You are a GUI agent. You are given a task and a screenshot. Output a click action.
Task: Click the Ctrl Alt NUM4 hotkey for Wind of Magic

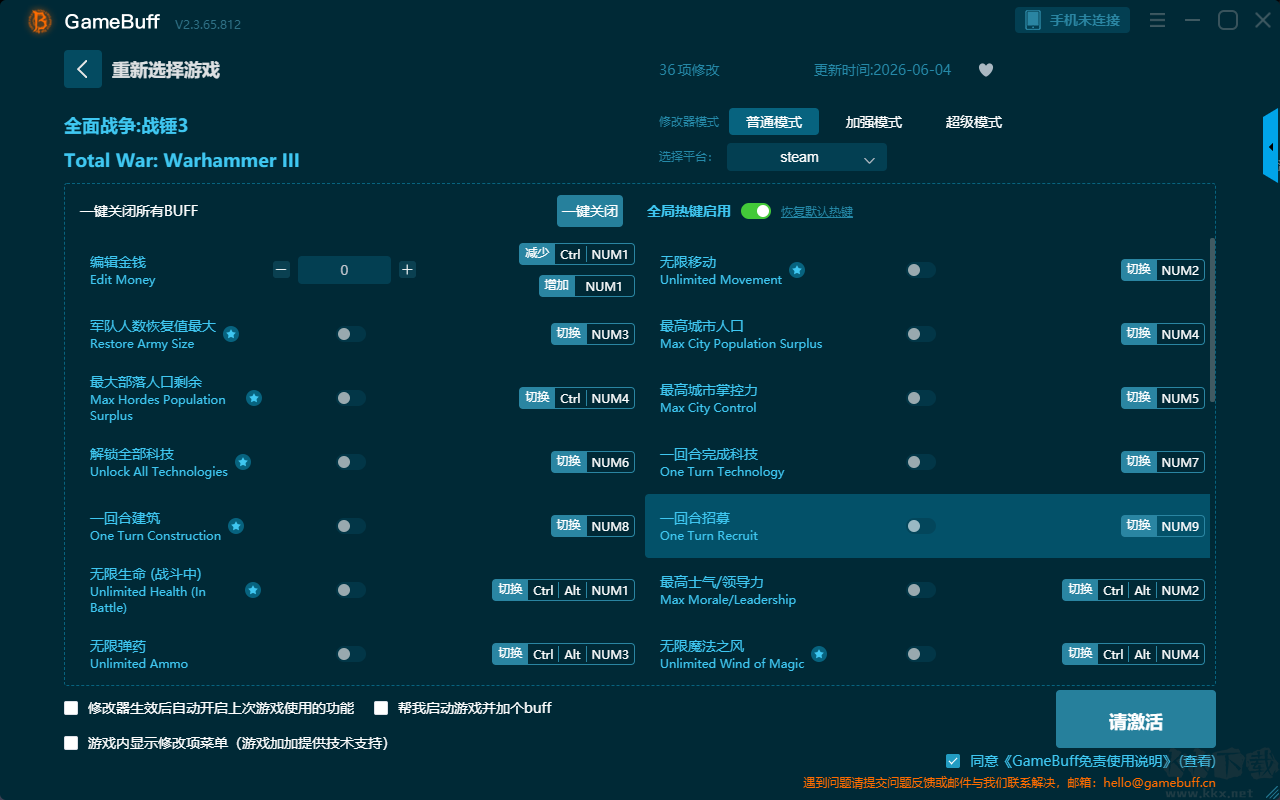click(1133, 654)
